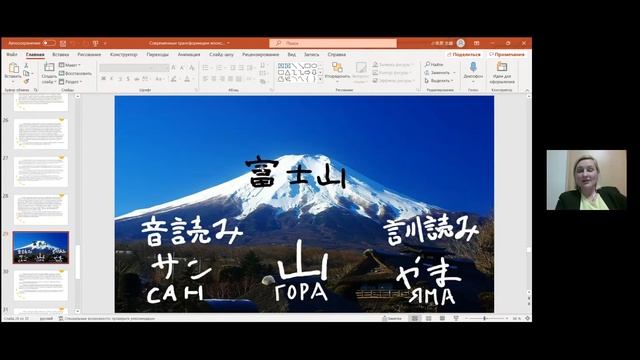The height and width of the screenshot is (360, 640).
Task: Select slide 30 thumbnail
Action: pyautogui.click(x=41, y=285)
